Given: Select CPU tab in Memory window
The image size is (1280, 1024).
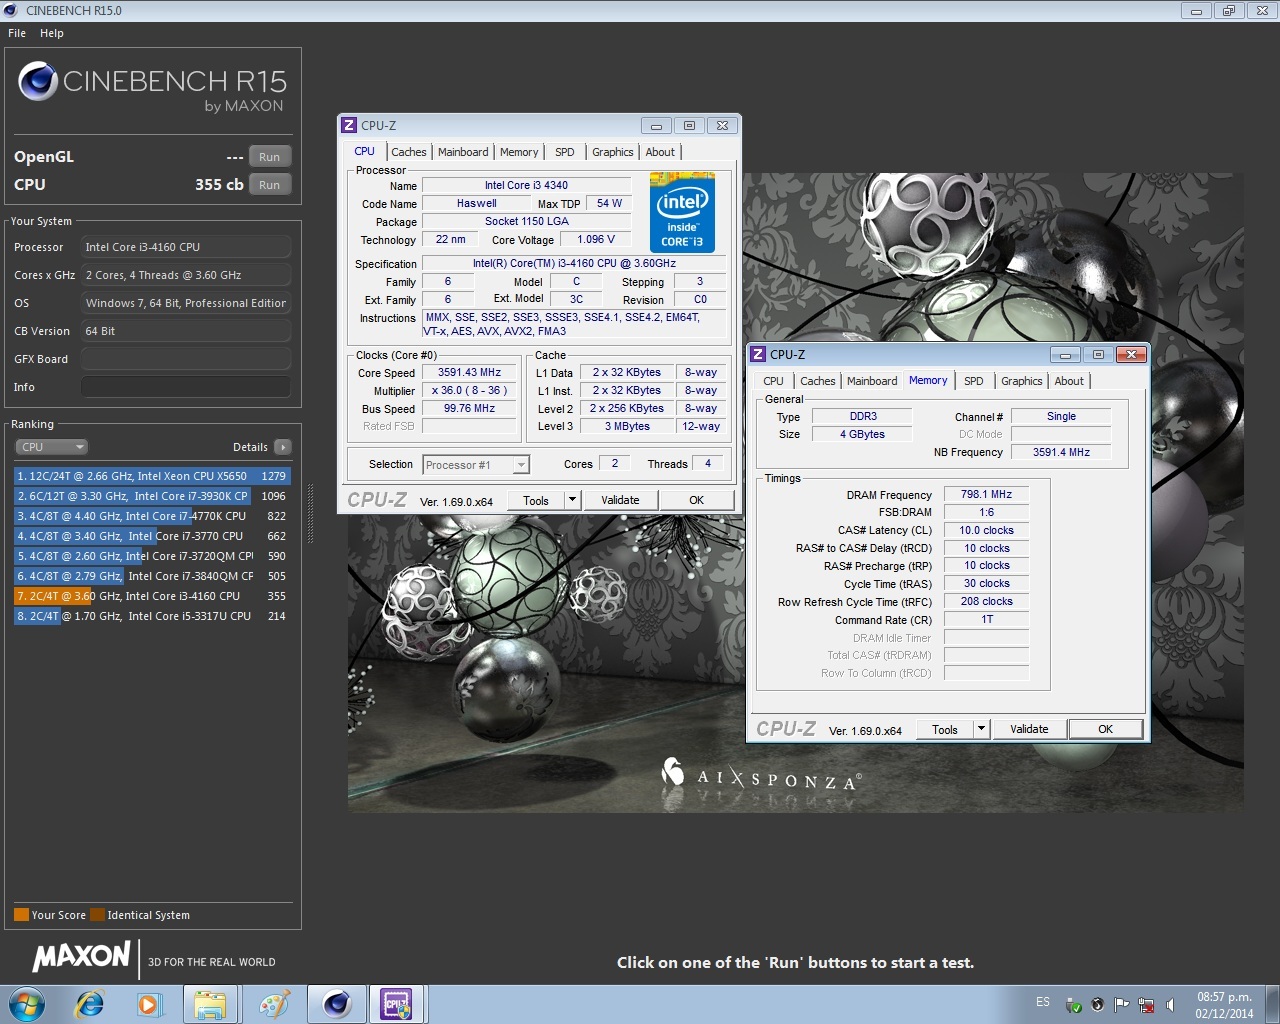Looking at the screenshot, I should [x=774, y=381].
